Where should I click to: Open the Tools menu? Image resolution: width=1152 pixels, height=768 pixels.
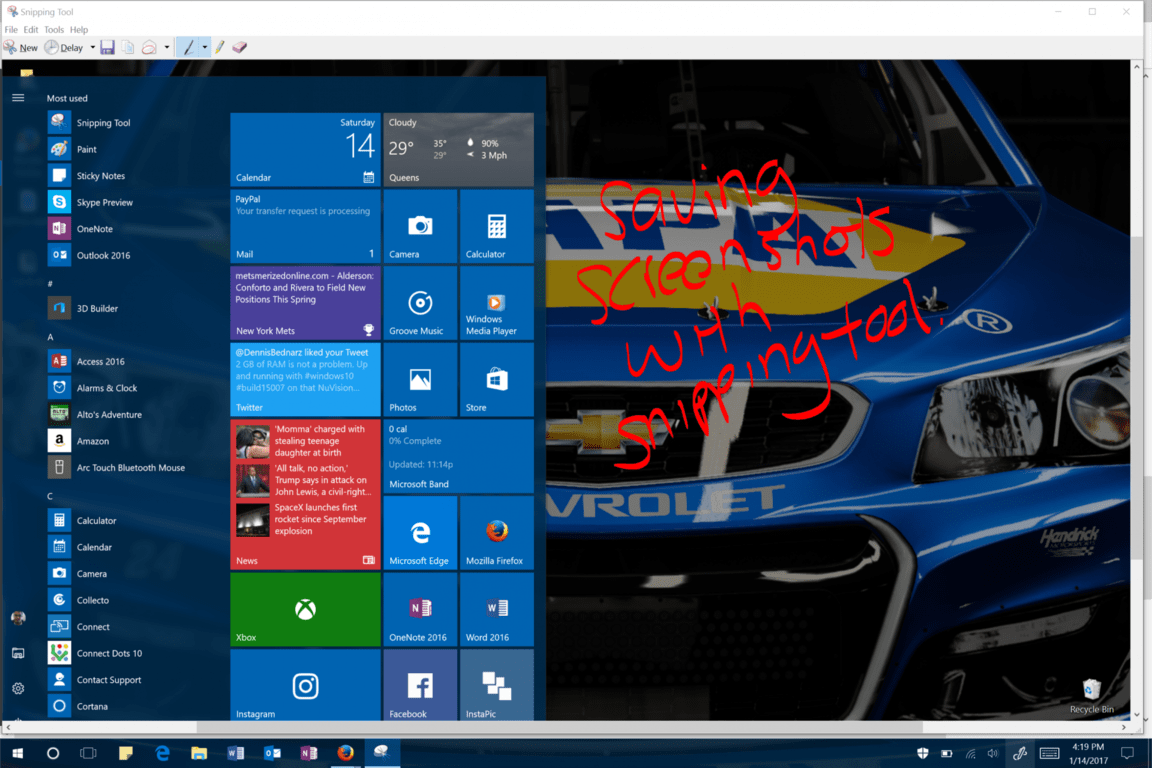pos(54,29)
